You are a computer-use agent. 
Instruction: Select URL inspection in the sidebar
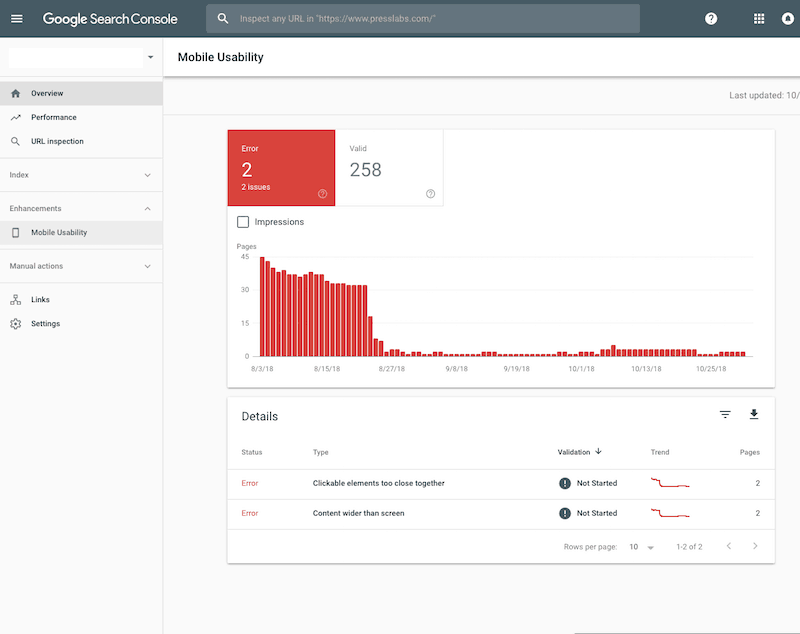[x=81, y=141]
